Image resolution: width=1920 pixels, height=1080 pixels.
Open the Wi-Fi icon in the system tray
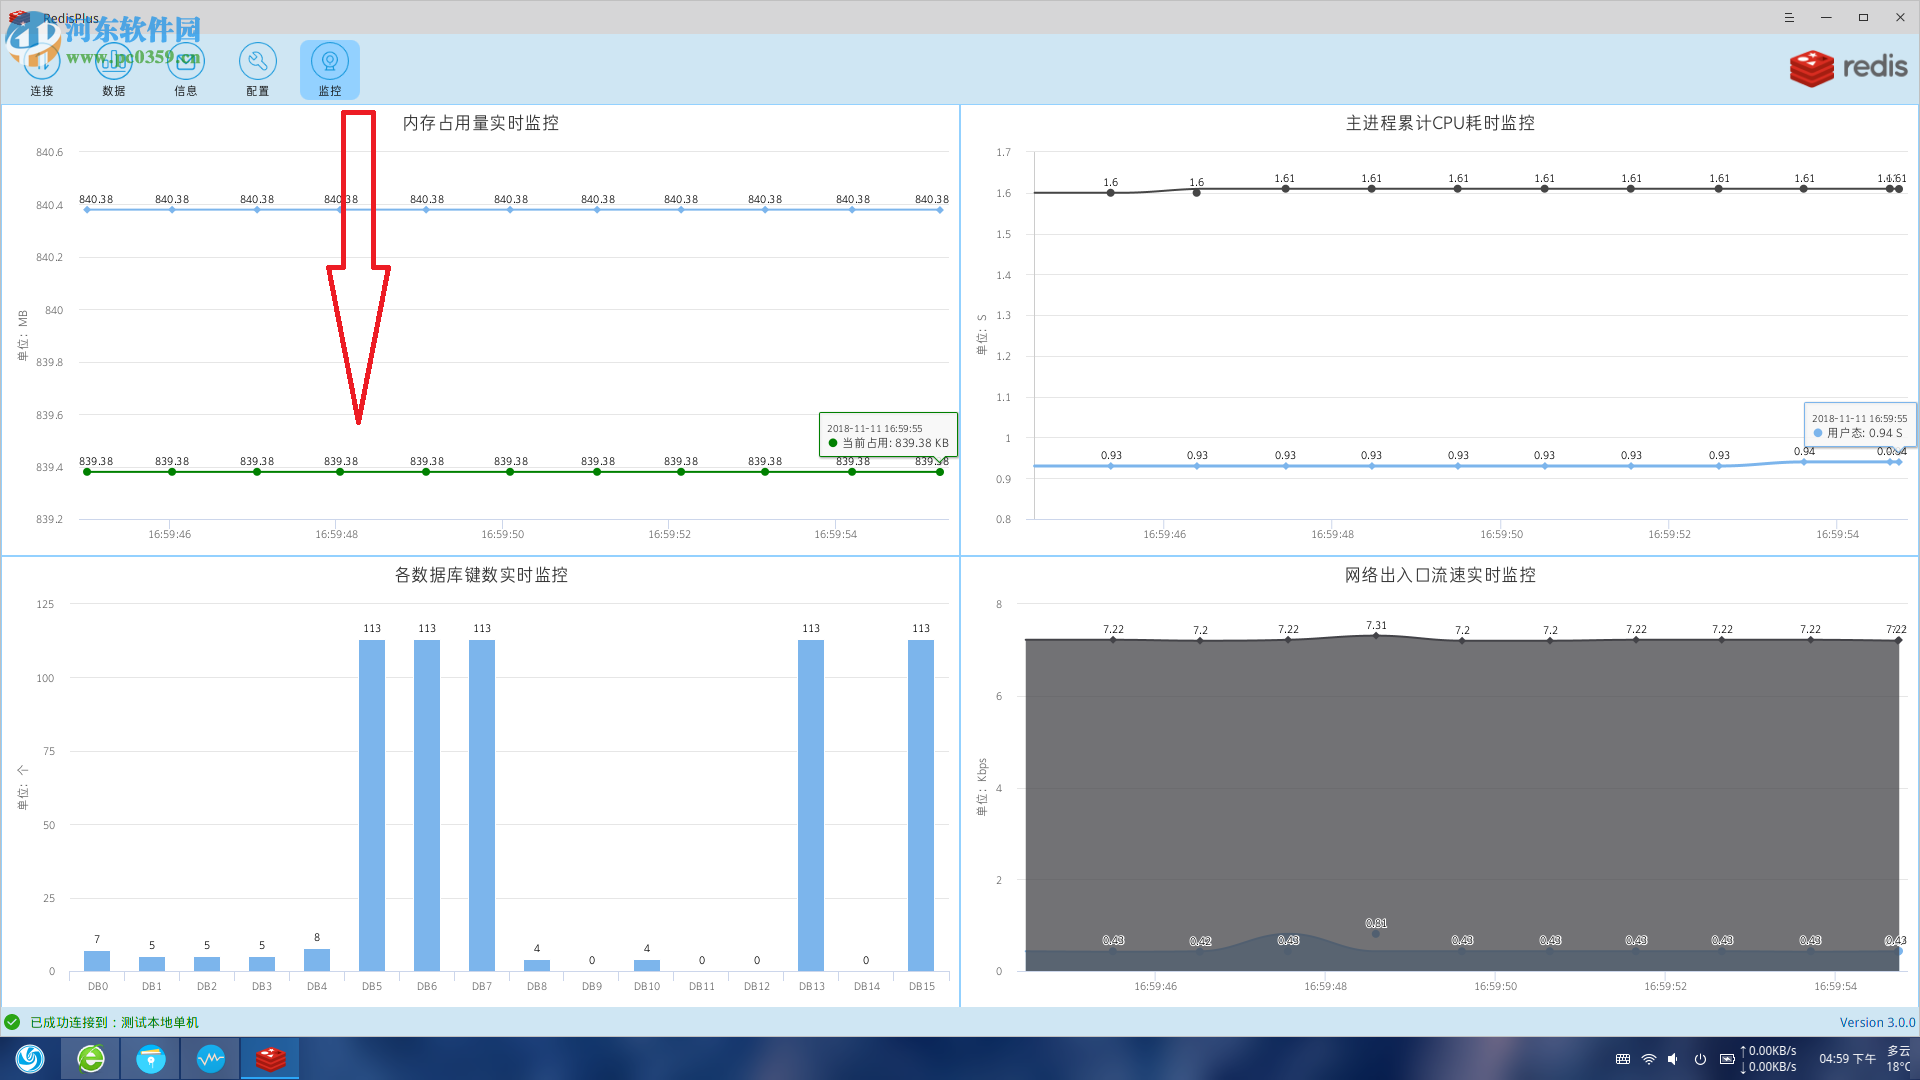(x=1648, y=1058)
